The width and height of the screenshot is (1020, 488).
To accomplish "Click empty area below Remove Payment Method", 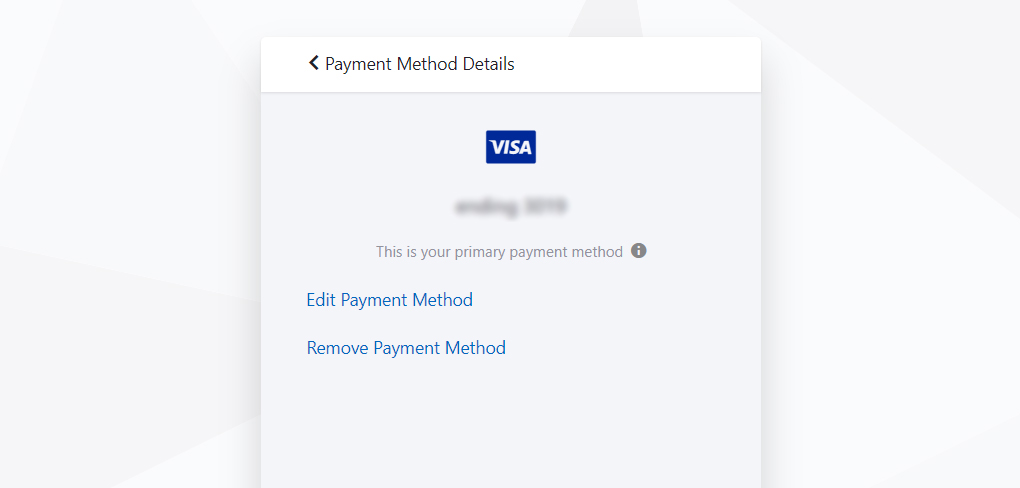I will point(511,423).
